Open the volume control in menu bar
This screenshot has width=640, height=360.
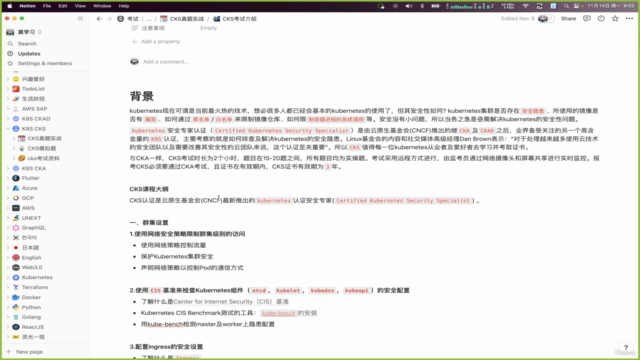(409, 6)
